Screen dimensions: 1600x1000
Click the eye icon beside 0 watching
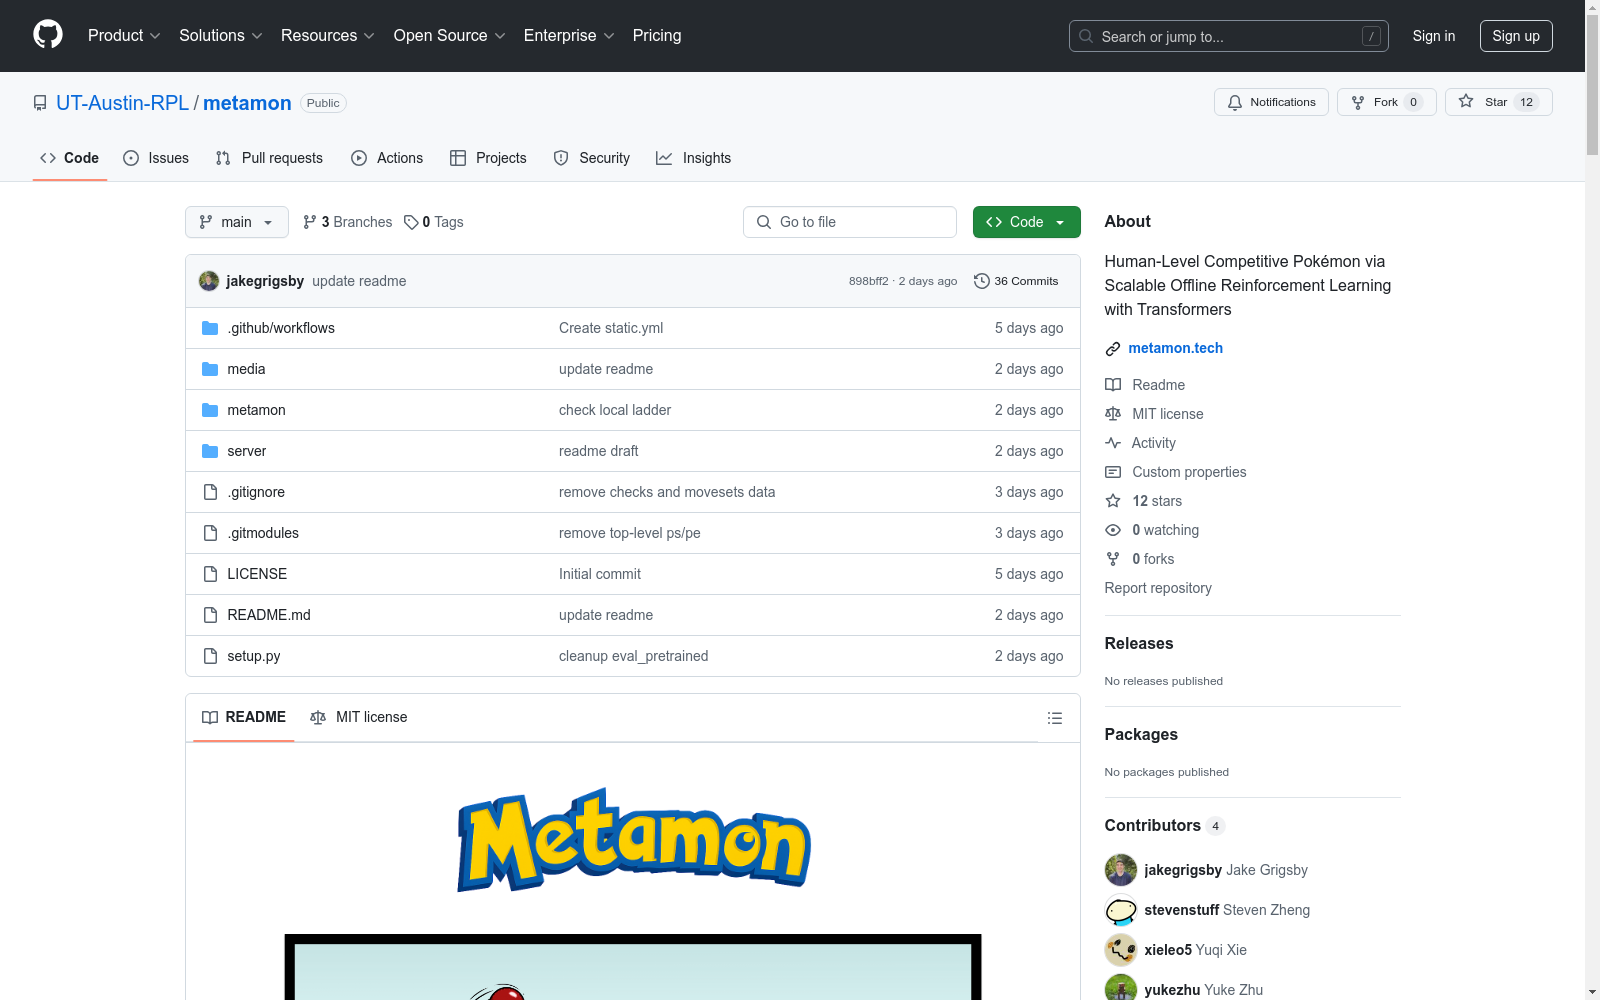(x=1113, y=530)
